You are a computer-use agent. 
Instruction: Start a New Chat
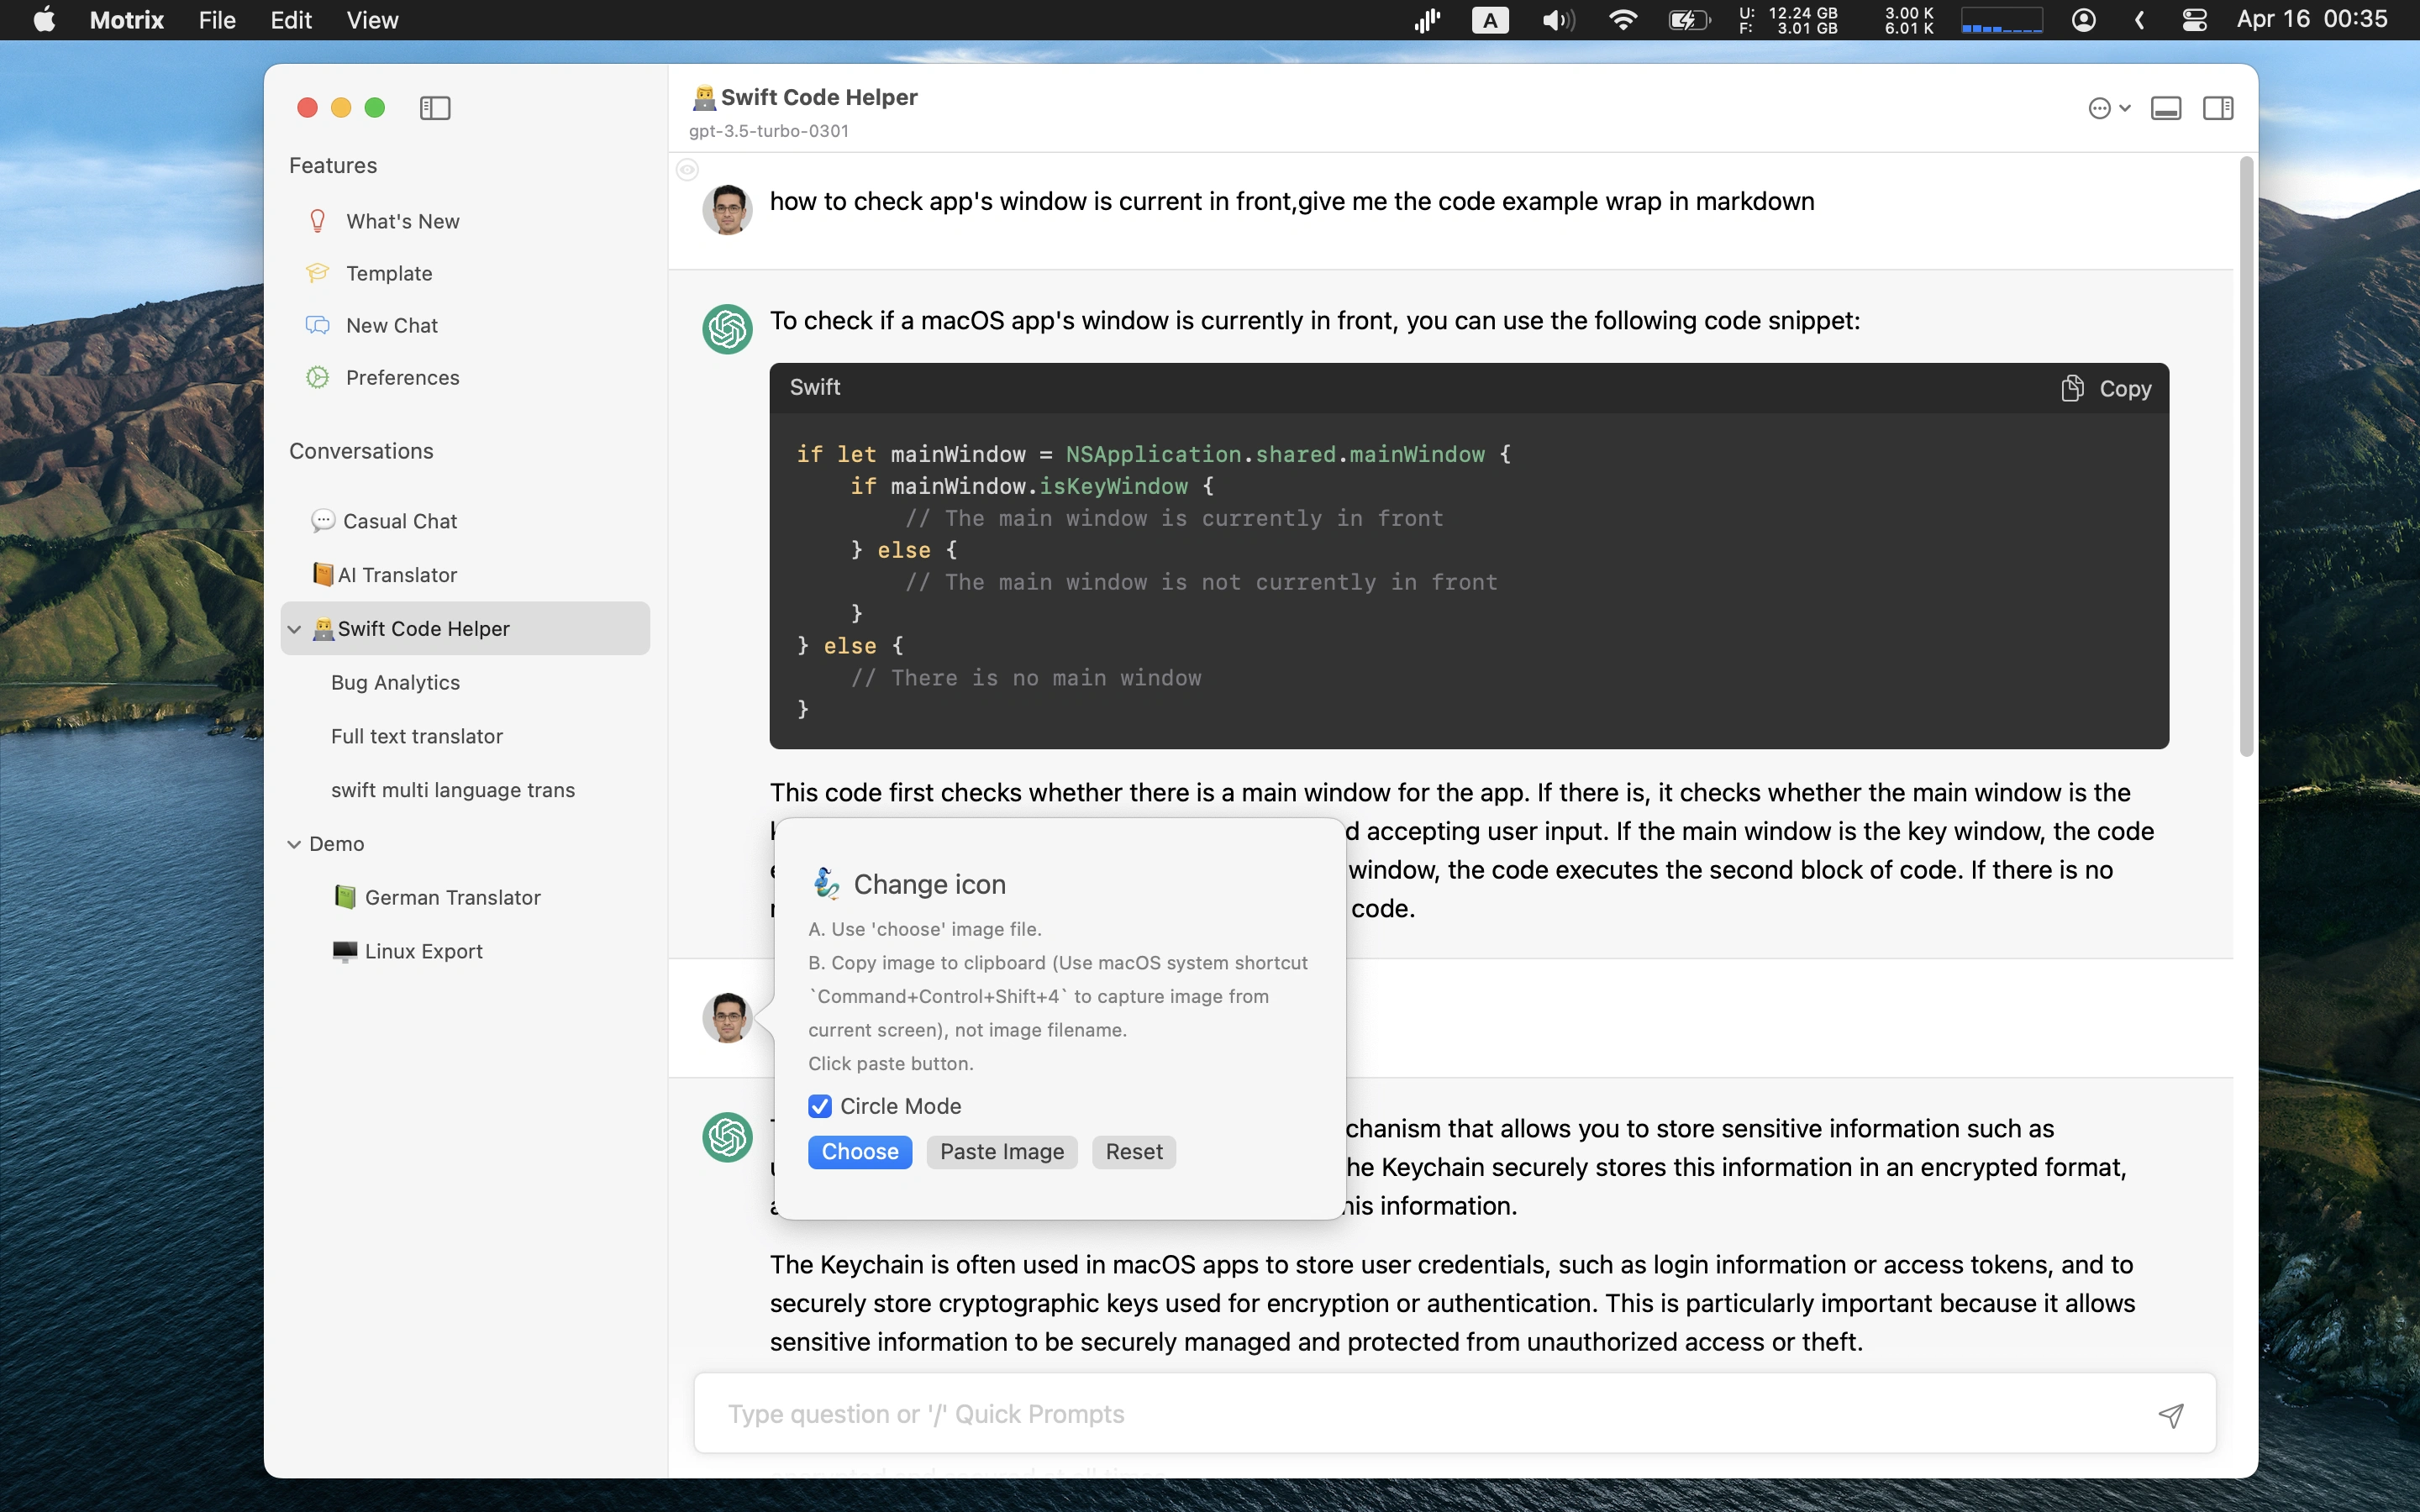[391, 325]
